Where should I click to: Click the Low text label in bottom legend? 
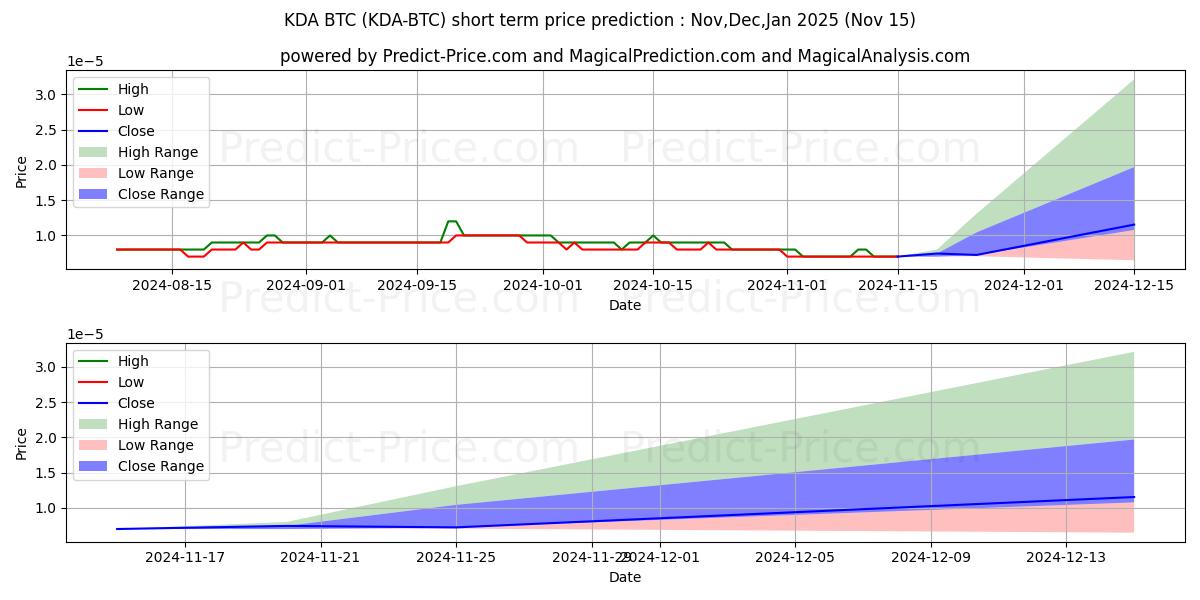tap(131, 382)
